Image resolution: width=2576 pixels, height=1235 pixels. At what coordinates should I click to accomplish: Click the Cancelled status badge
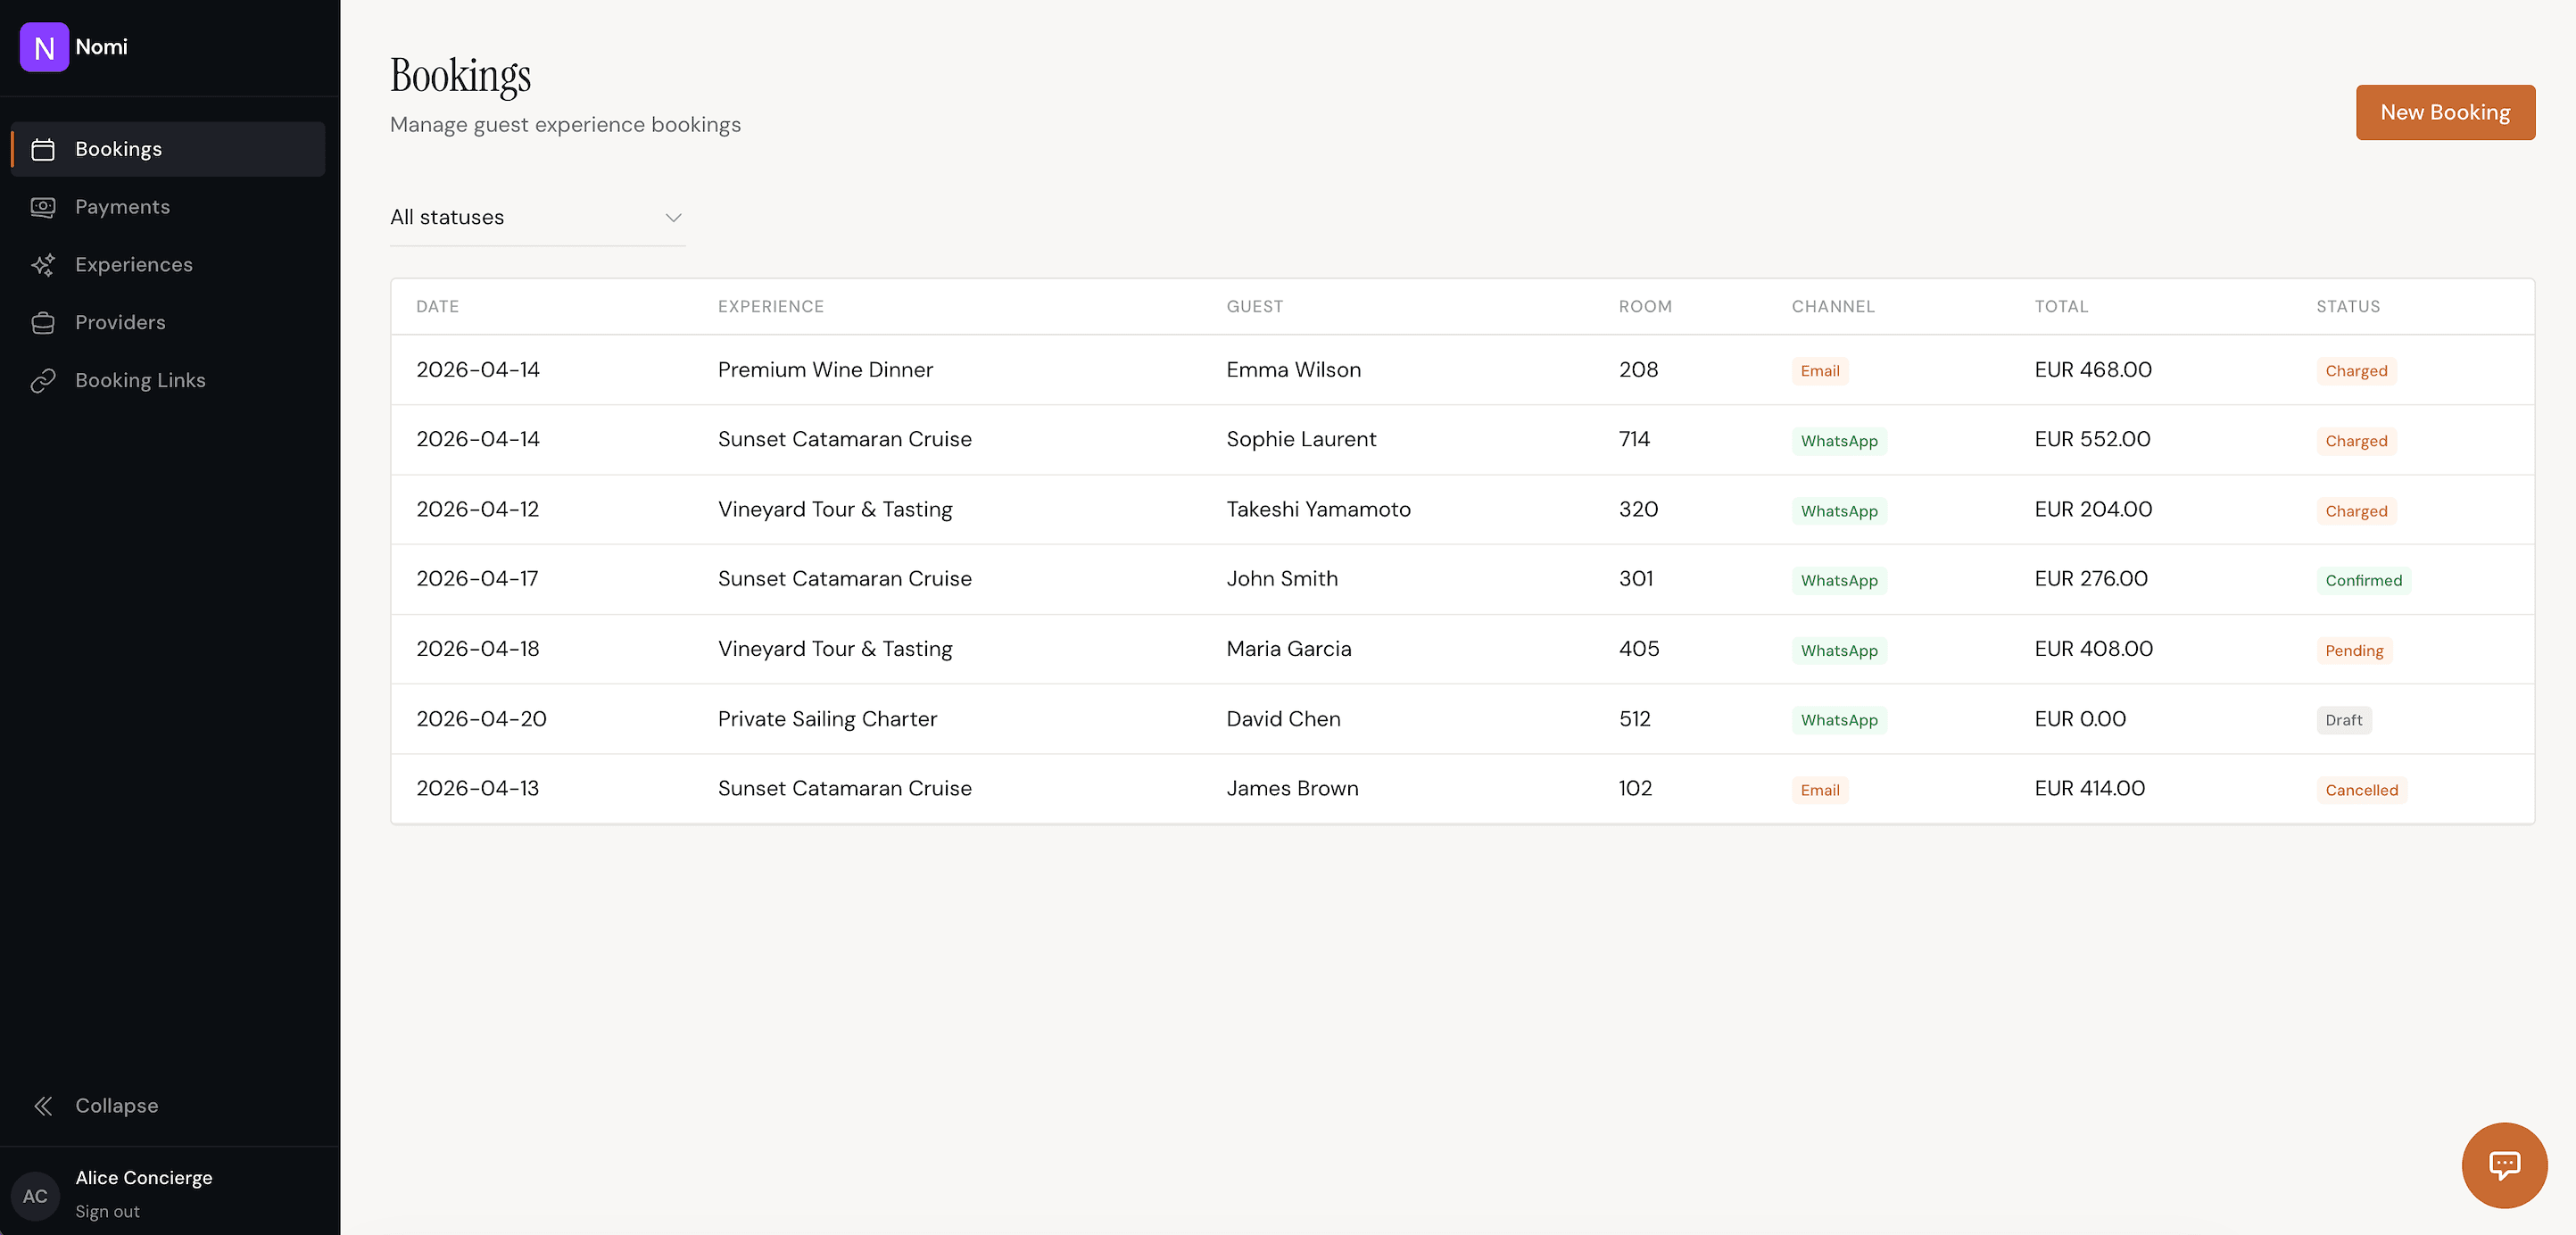pos(2361,790)
